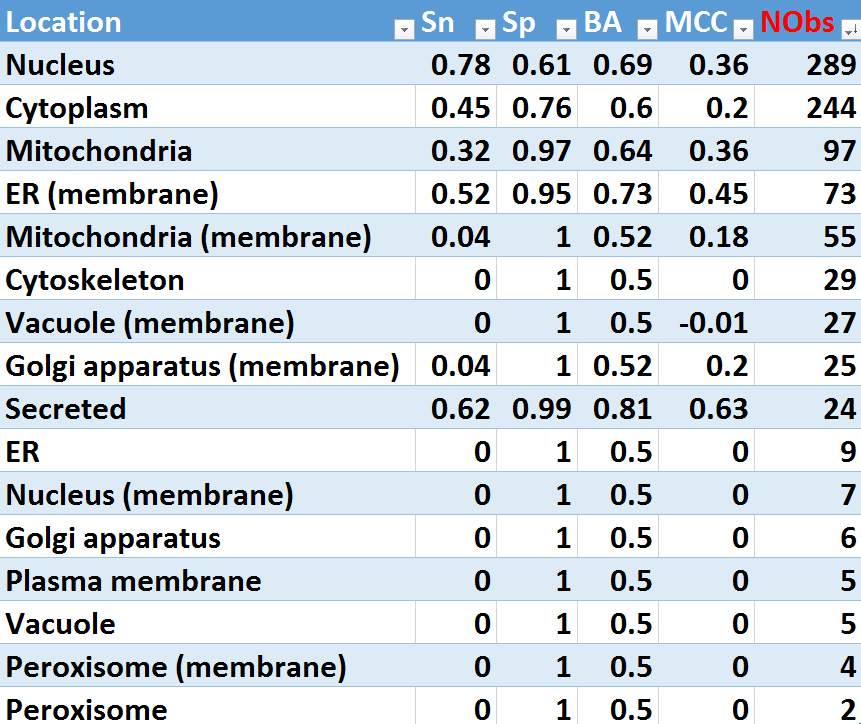Click the Secreted location cell

(66, 409)
